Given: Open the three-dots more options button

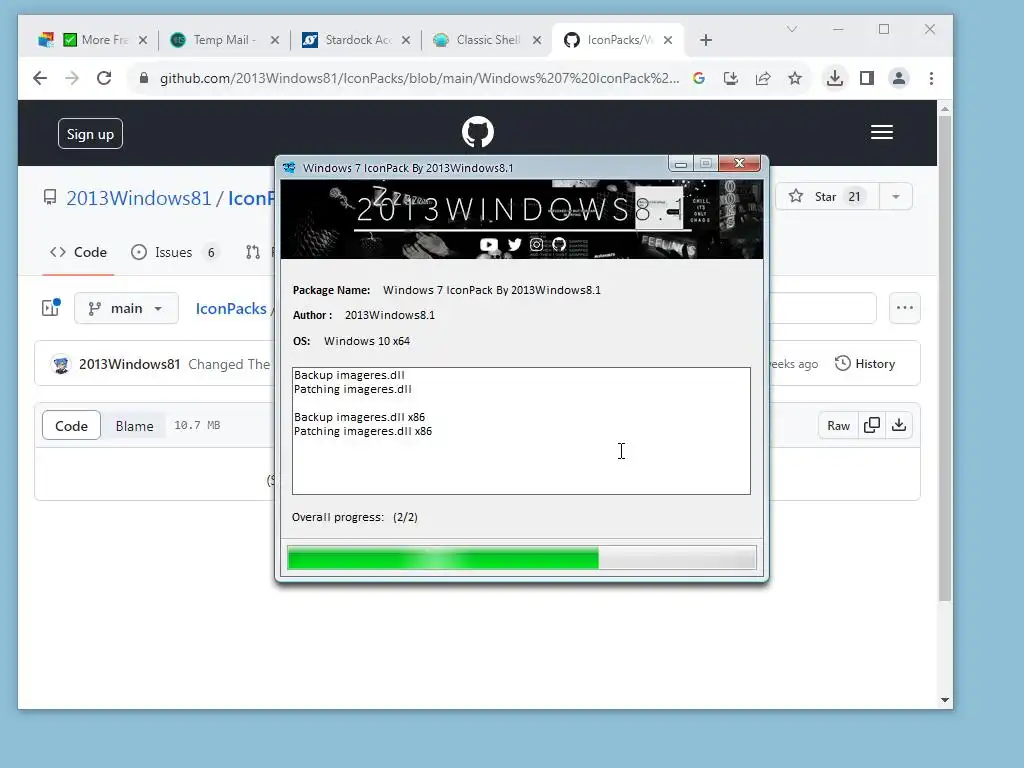Looking at the screenshot, I should (x=904, y=308).
